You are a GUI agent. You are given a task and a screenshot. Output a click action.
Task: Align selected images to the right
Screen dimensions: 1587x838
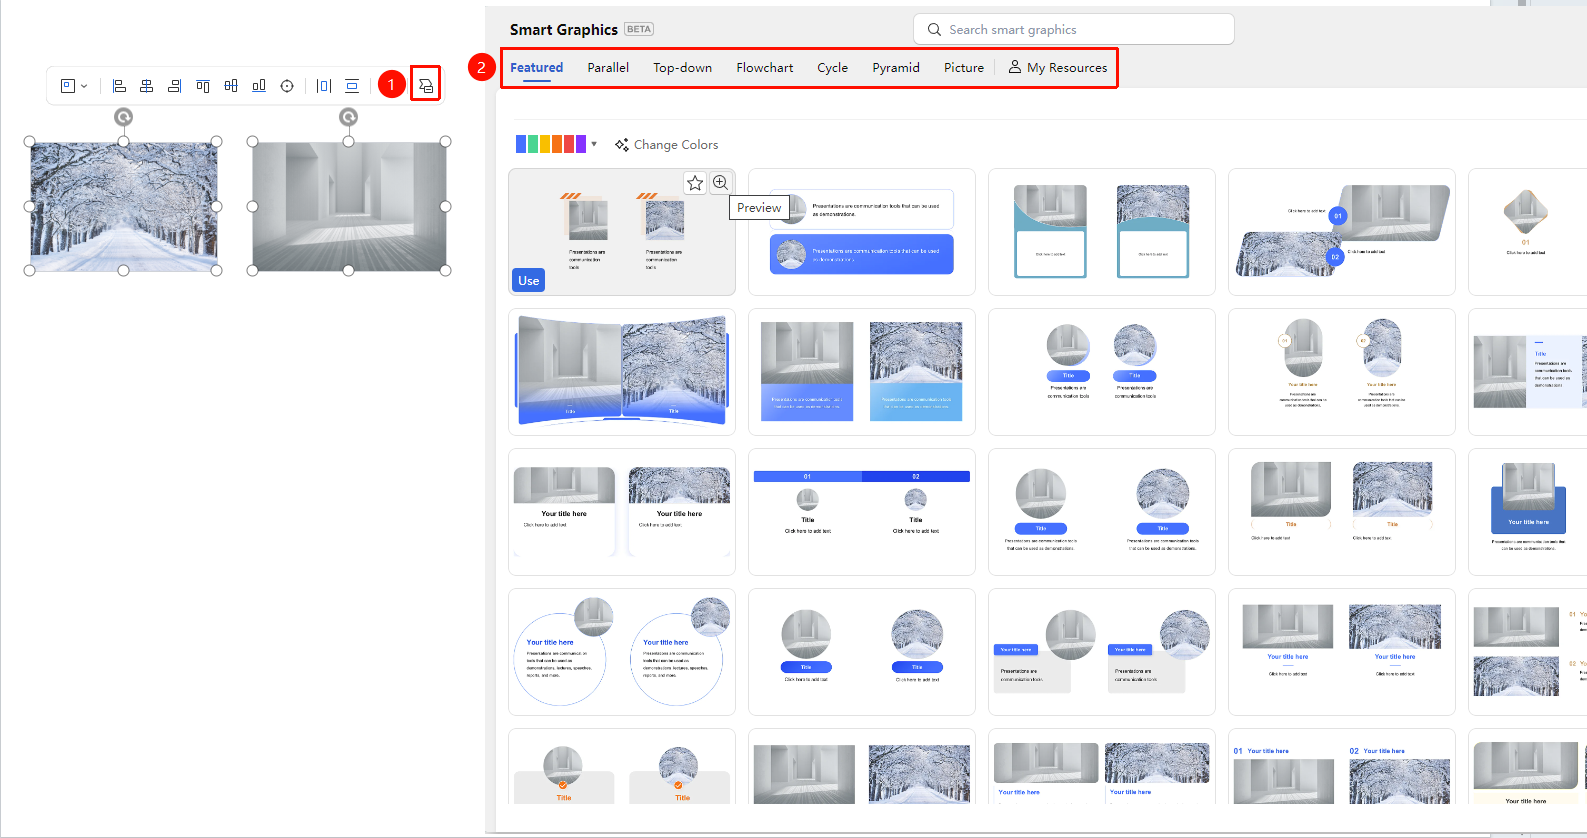tap(175, 86)
